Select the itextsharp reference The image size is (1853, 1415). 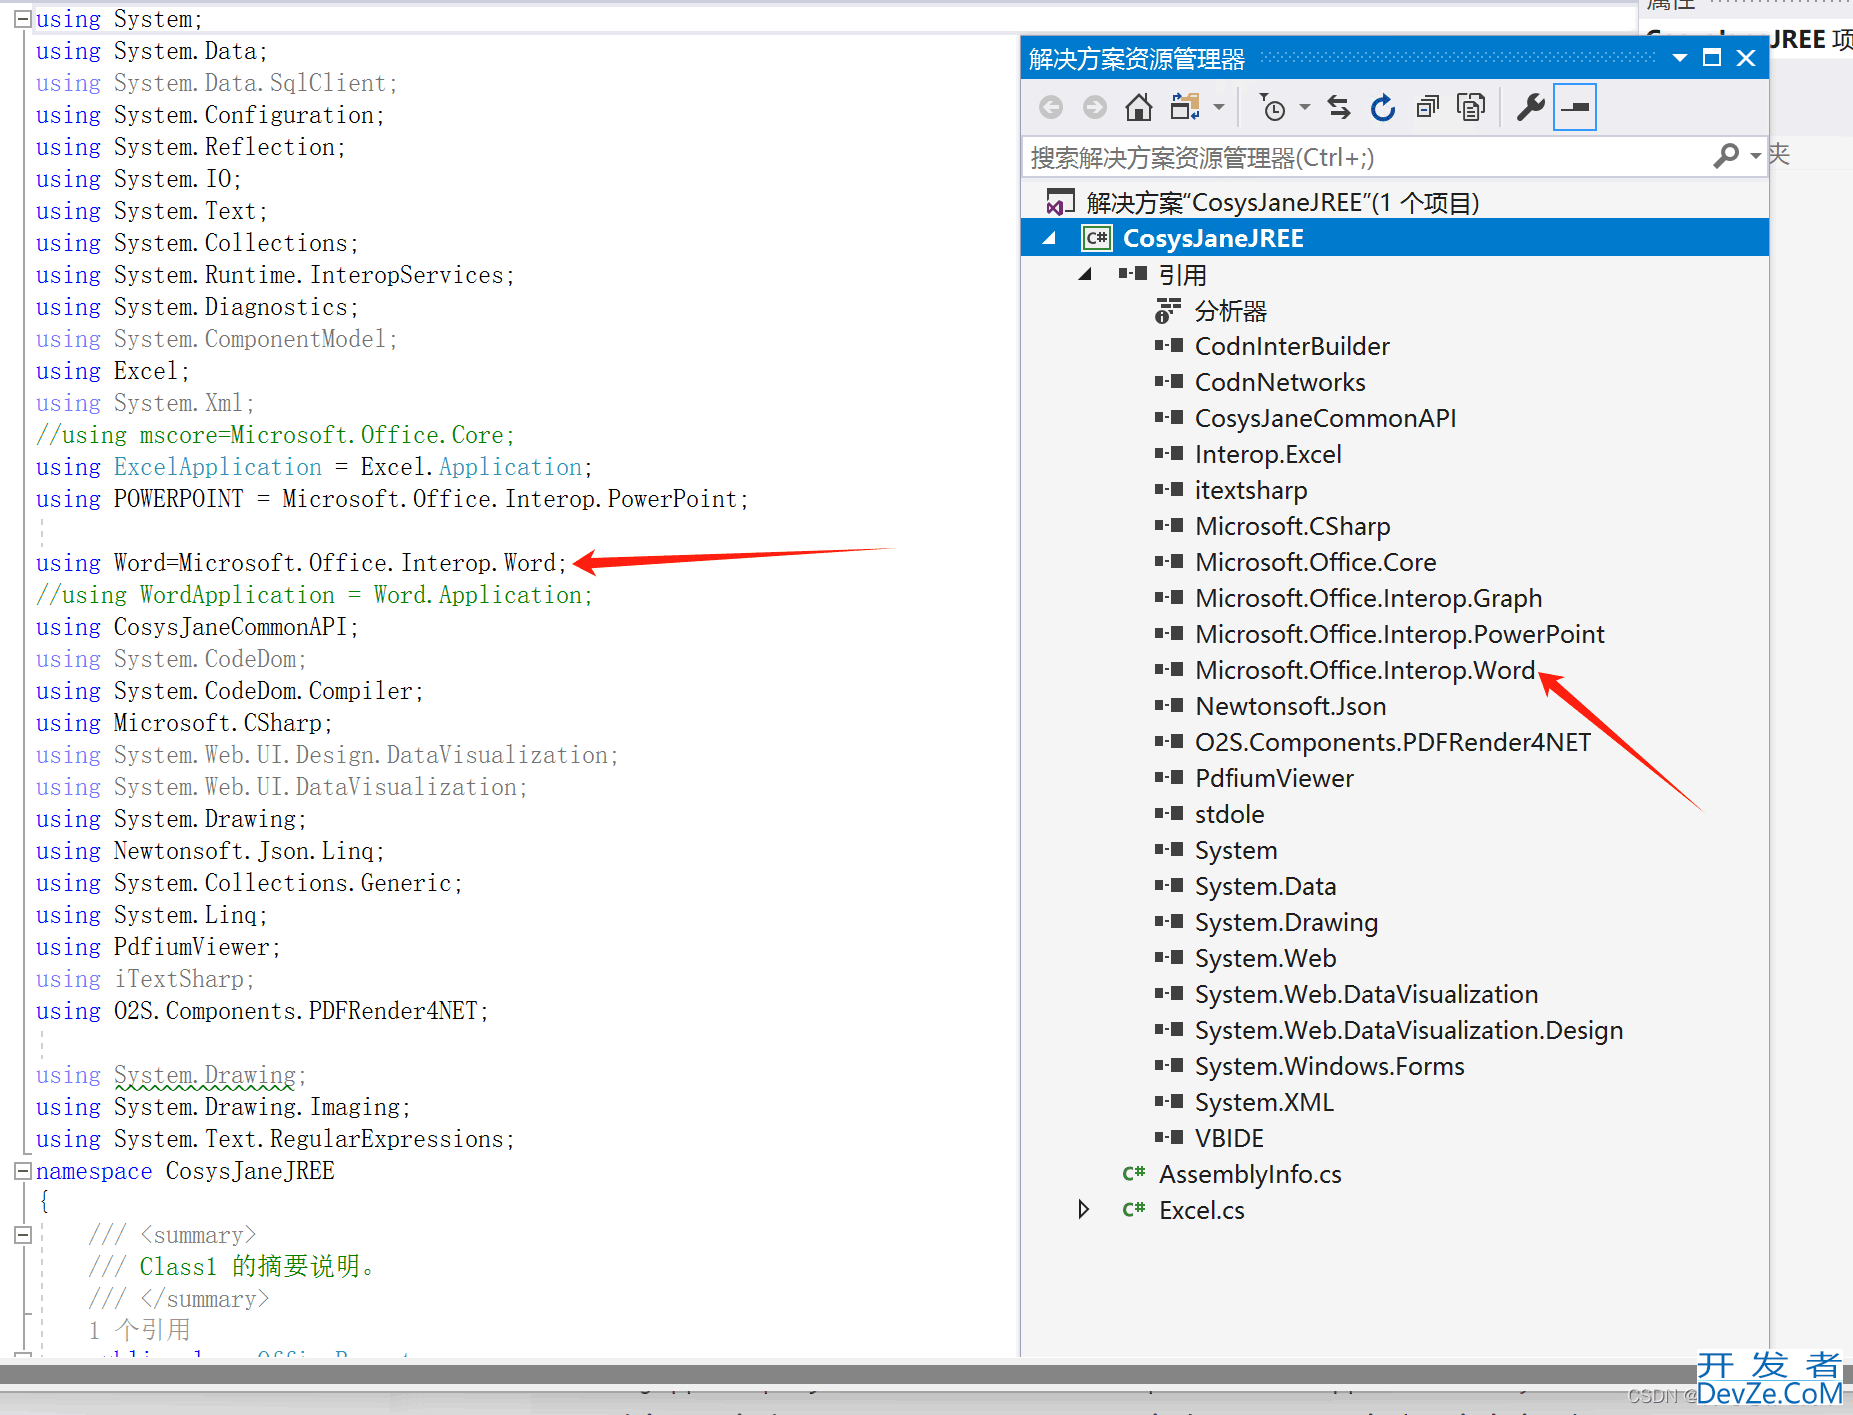pos(1251,490)
